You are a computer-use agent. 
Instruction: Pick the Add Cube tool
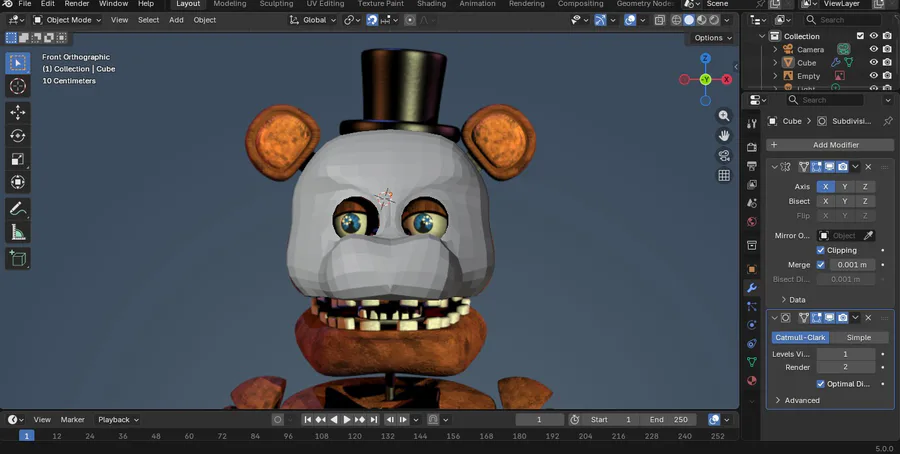[18, 259]
